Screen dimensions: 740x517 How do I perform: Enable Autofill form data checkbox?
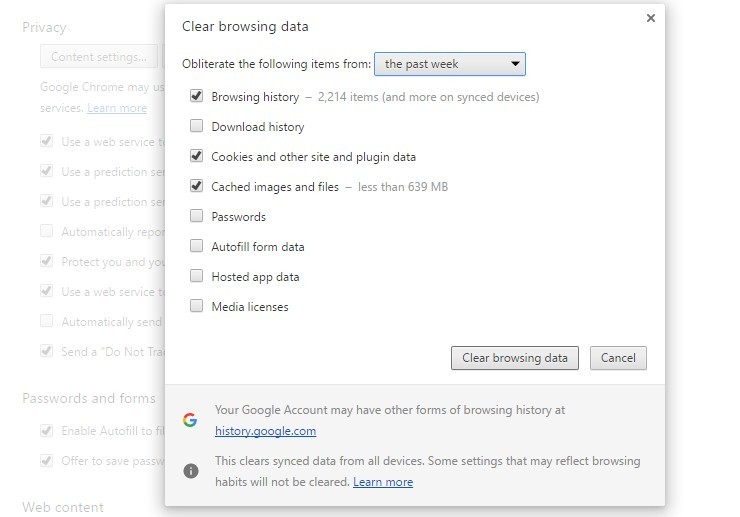[196, 246]
